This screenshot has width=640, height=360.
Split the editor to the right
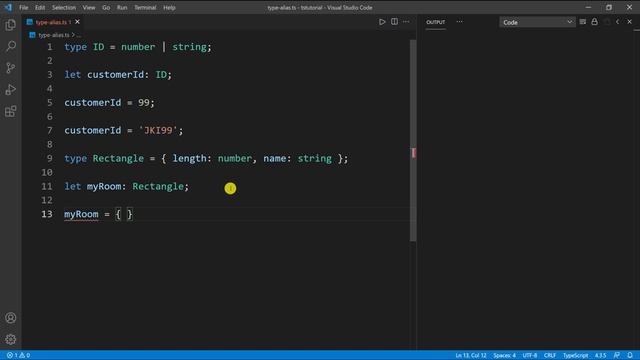pyautogui.click(x=394, y=22)
